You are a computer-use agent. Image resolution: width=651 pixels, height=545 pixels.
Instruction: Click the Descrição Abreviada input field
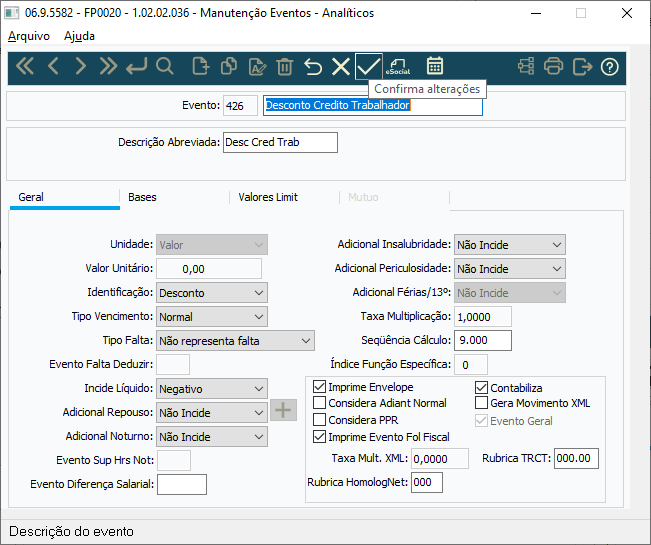tap(280, 142)
